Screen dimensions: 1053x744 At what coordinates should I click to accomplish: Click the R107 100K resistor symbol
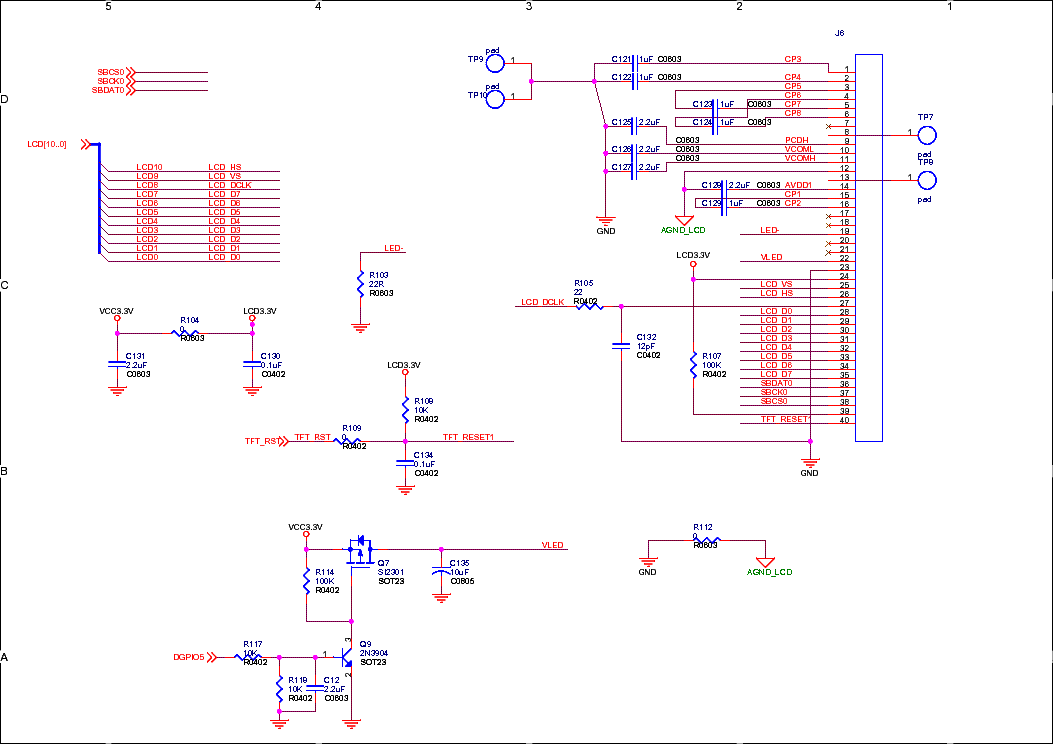coord(693,365)
